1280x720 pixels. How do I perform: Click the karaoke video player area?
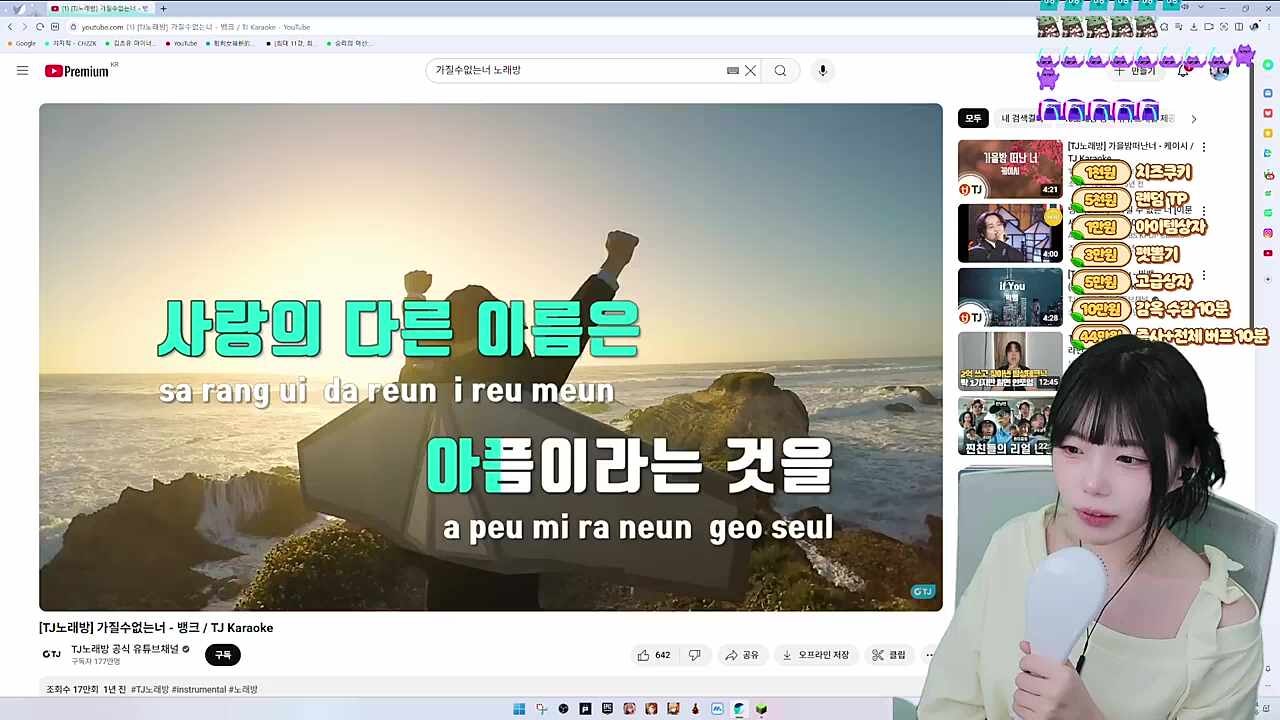coord(490,357)
